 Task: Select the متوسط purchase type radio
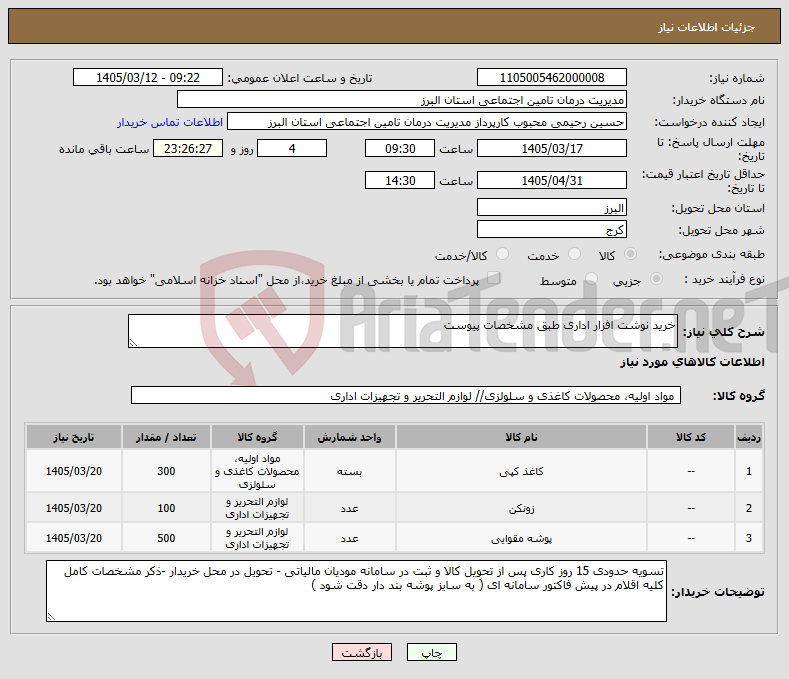[x=591, y=278]
